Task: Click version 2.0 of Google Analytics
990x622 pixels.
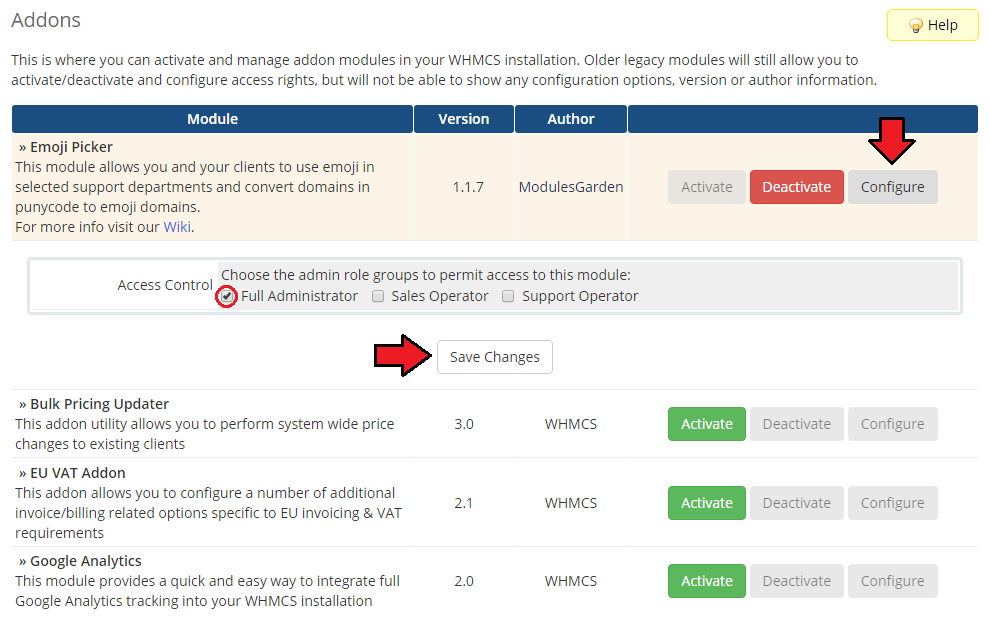Action: tap(463, 581)
